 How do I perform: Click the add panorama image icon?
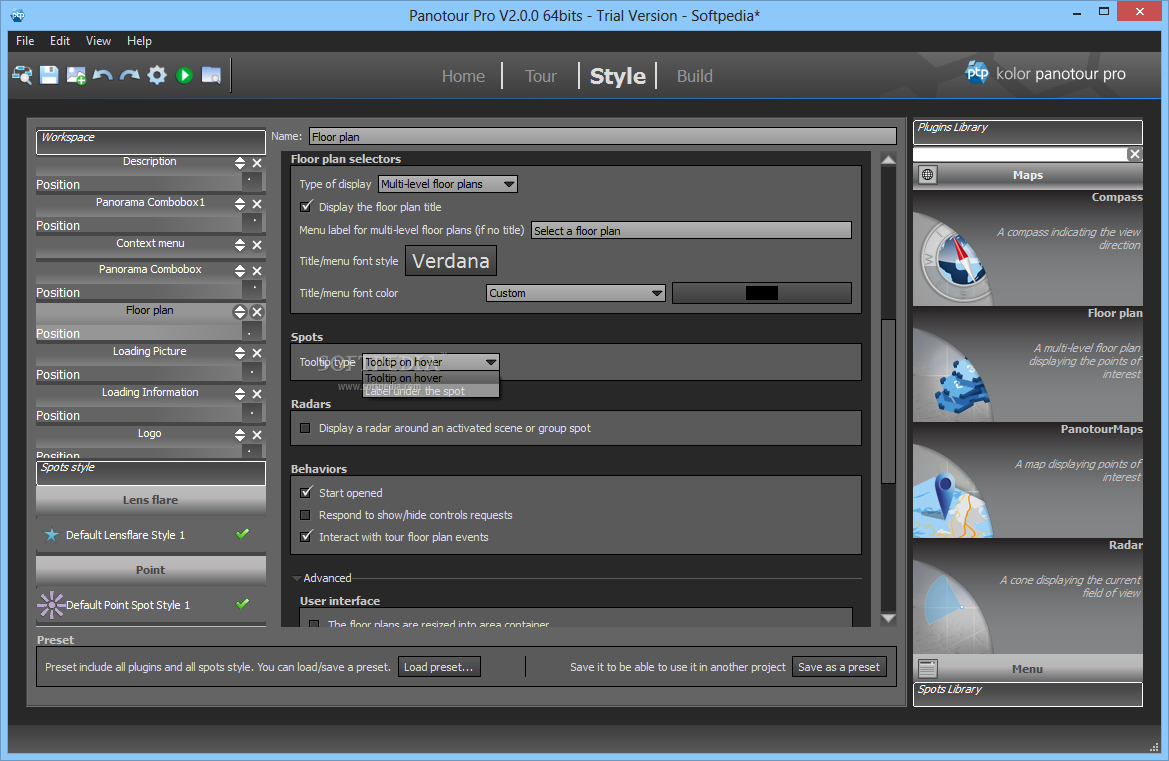pyautogui.click(x=76, y=75)
